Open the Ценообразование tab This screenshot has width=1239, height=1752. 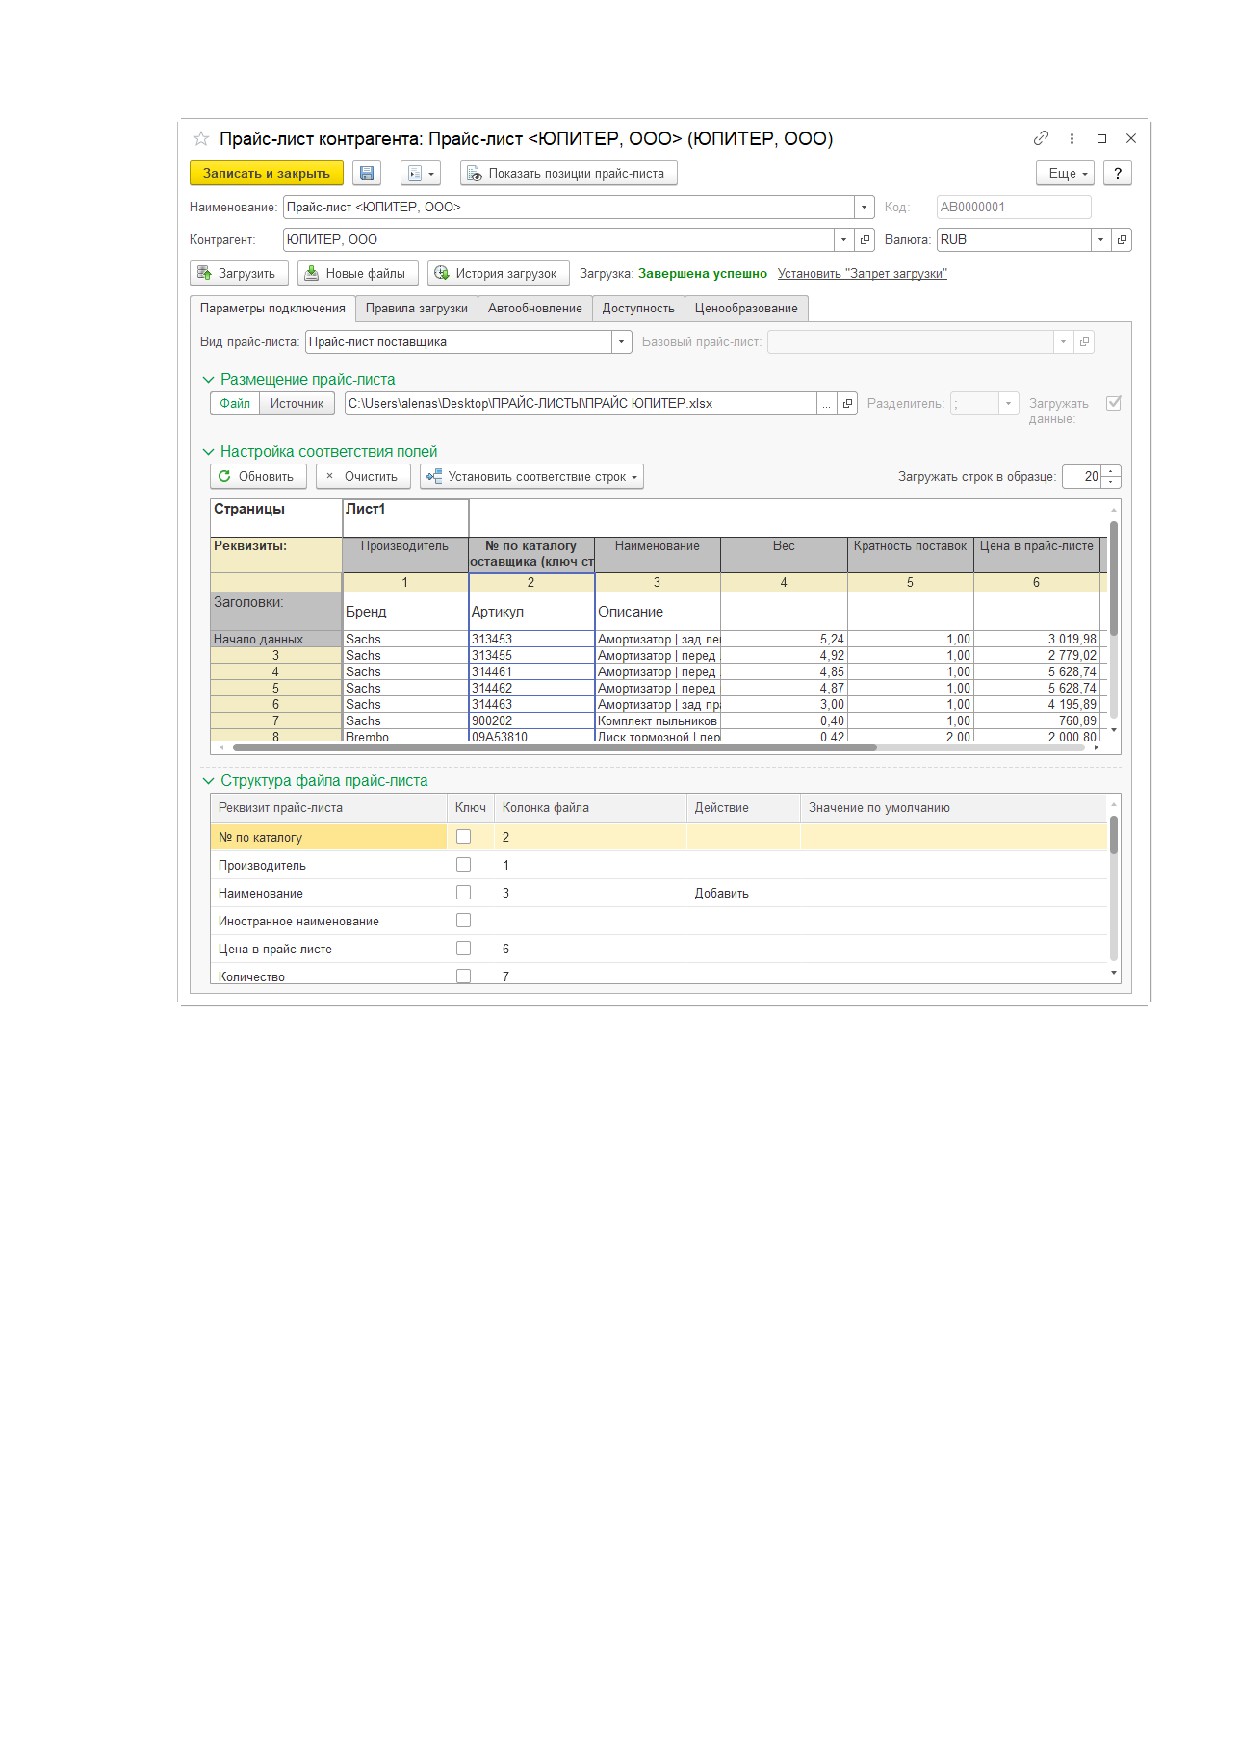pos(746,308)
